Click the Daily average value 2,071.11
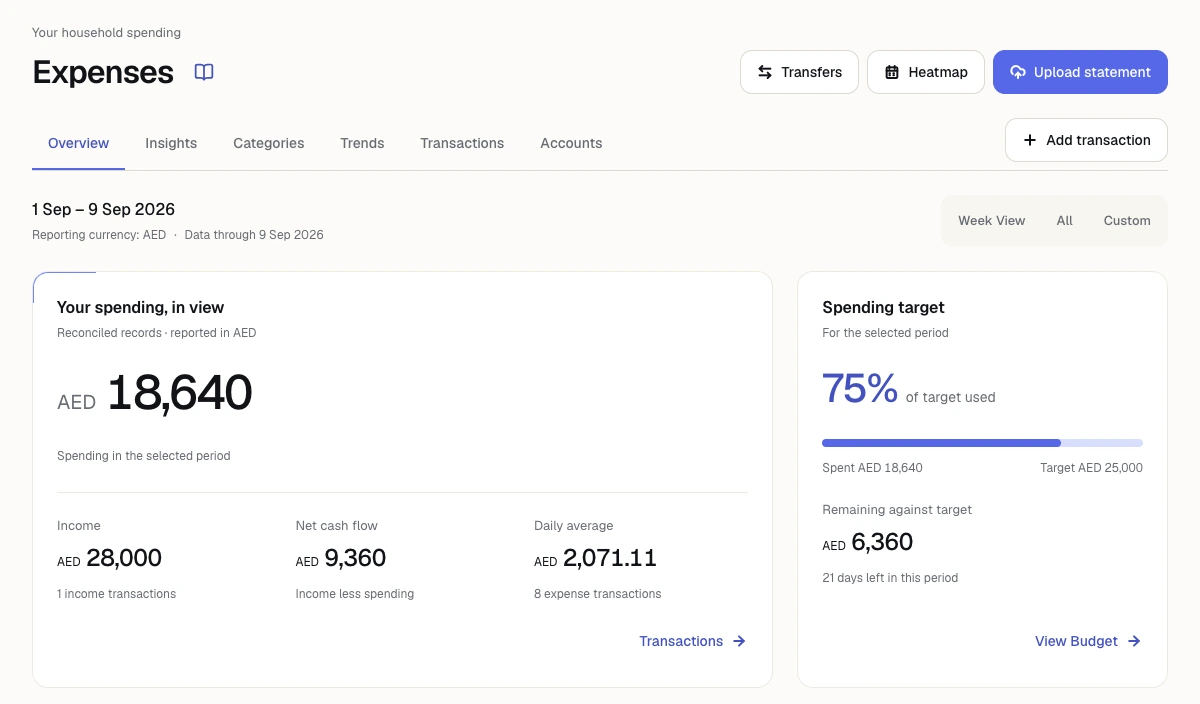 [610, 558]
